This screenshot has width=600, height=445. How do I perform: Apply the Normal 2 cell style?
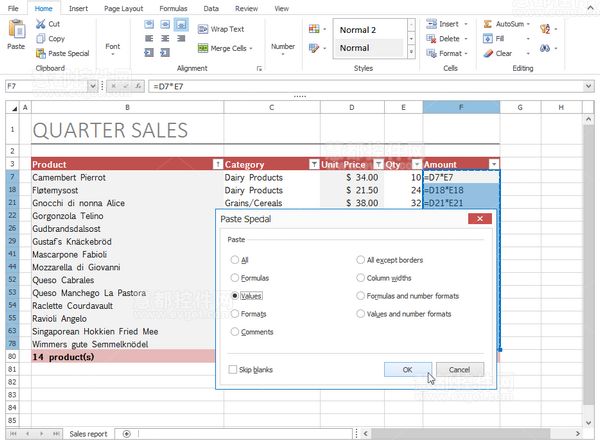coord(369,30)
